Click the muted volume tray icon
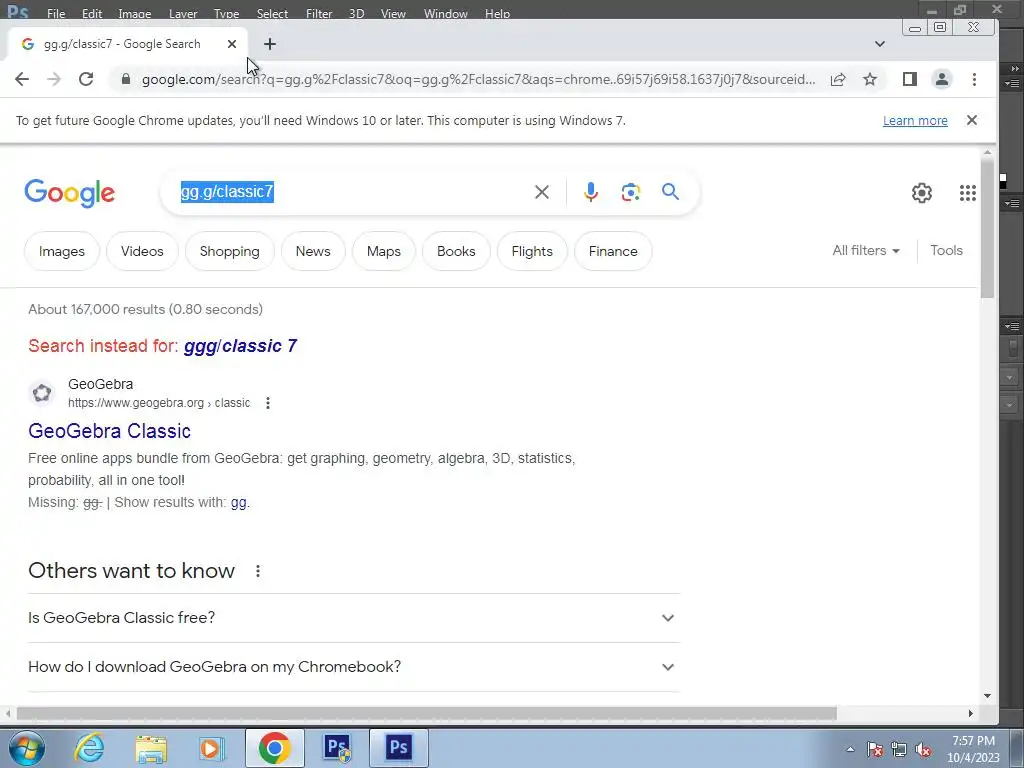The image size is (1024, 768). 923,750
